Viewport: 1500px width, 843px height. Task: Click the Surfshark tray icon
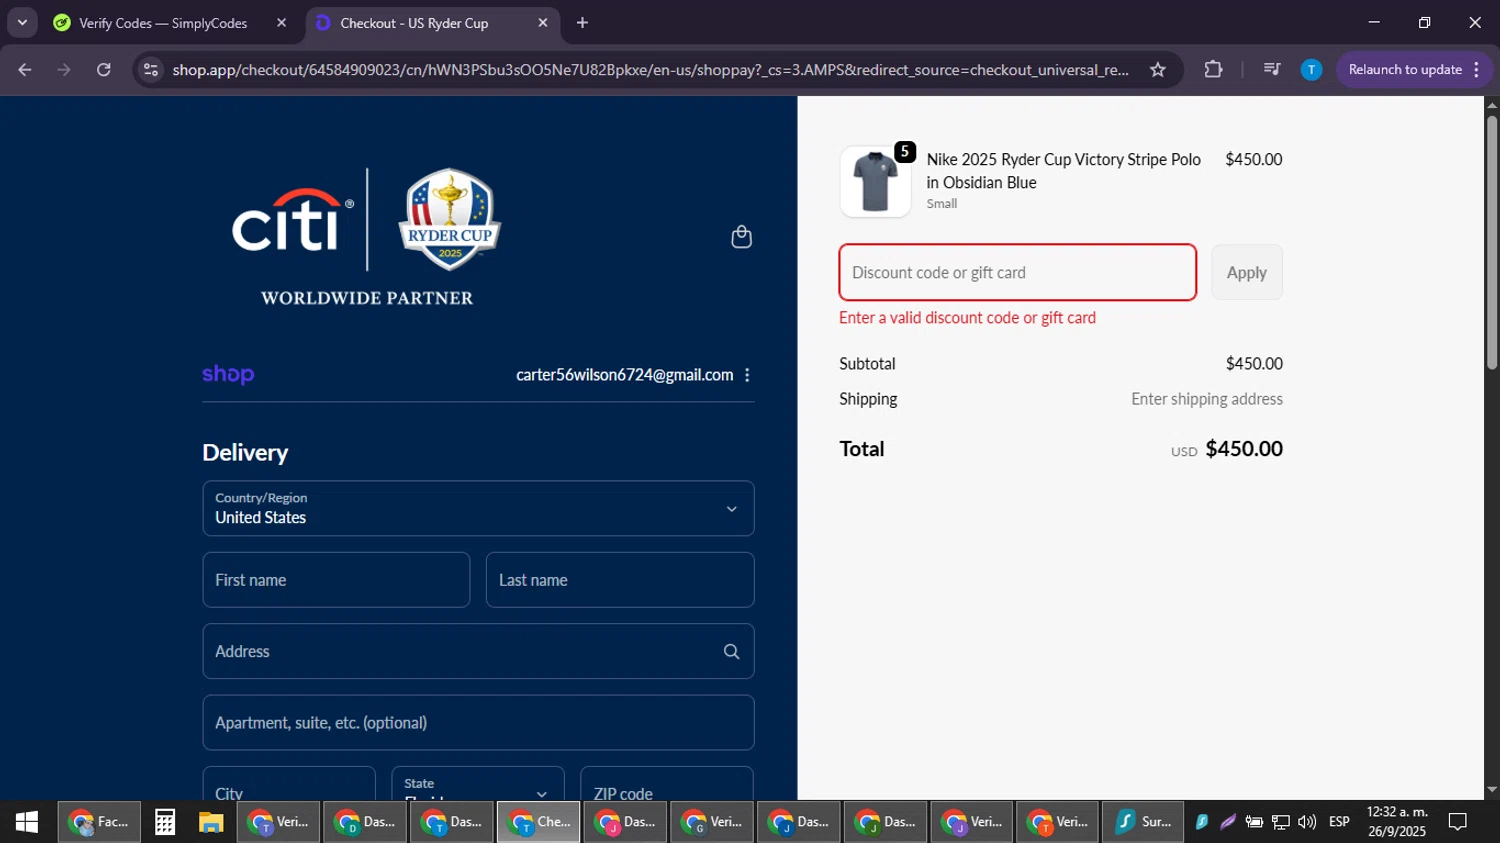click(x=1202, y=822)
